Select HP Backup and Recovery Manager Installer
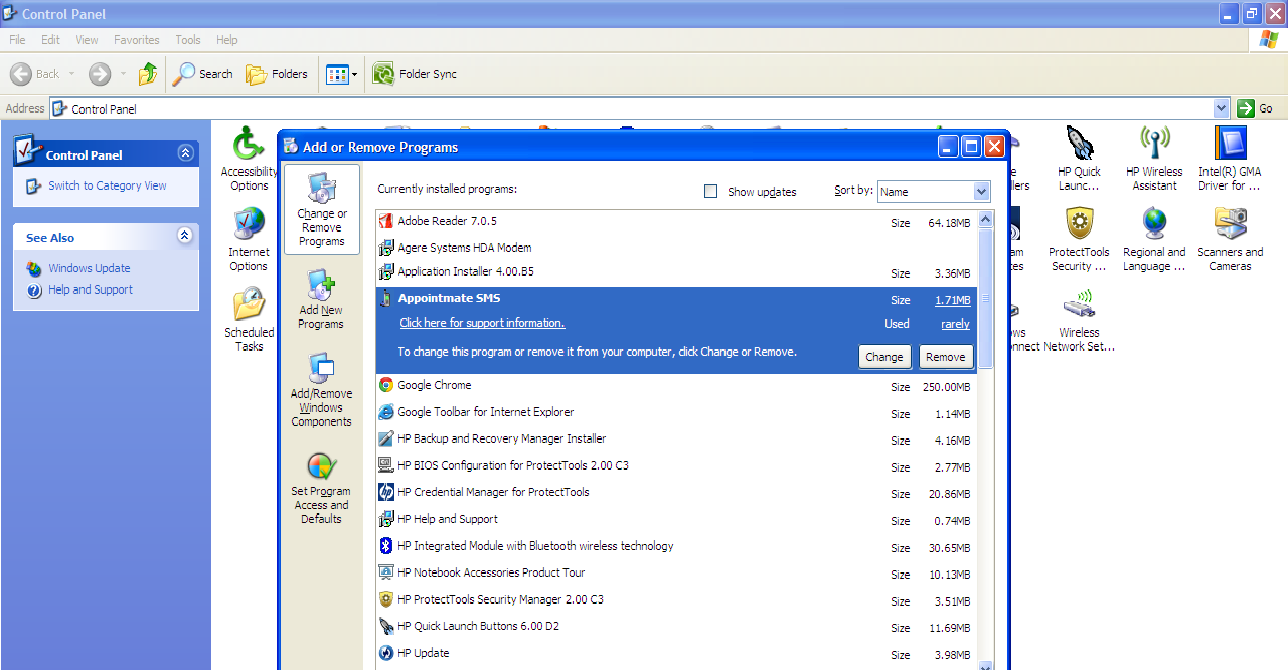 pos(676,439)
